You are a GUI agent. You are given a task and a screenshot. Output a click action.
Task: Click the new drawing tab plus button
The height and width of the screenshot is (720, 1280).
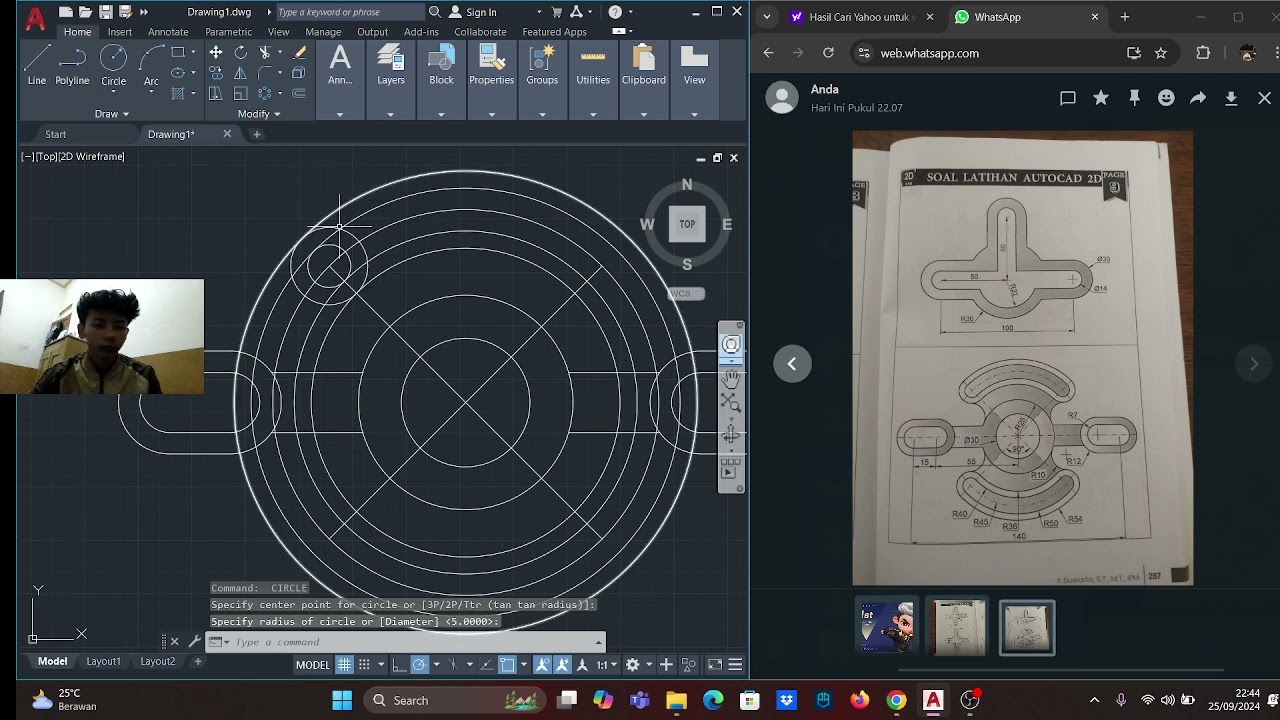(256, 134)
